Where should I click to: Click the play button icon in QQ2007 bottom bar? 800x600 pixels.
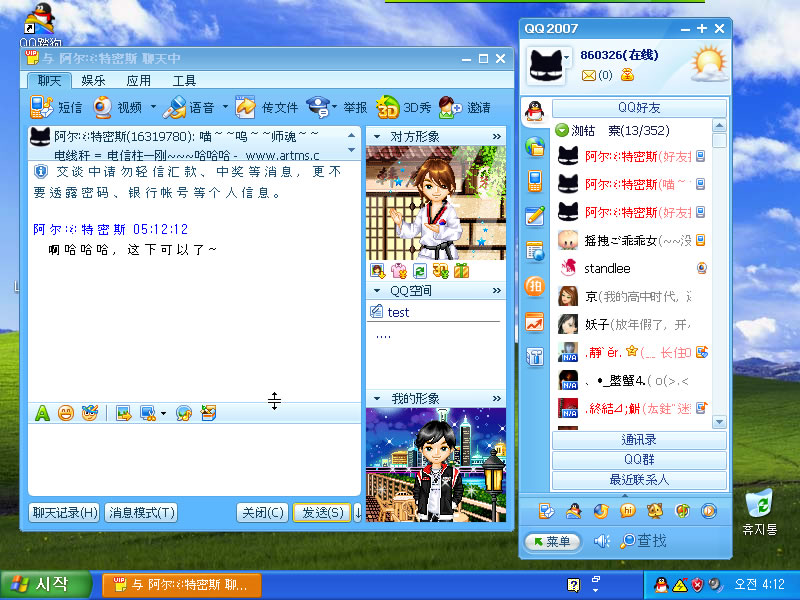[x=709, y=510]
